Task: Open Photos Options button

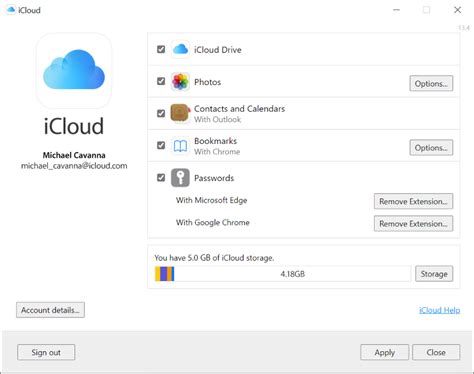Action: (x=431, y=83)
